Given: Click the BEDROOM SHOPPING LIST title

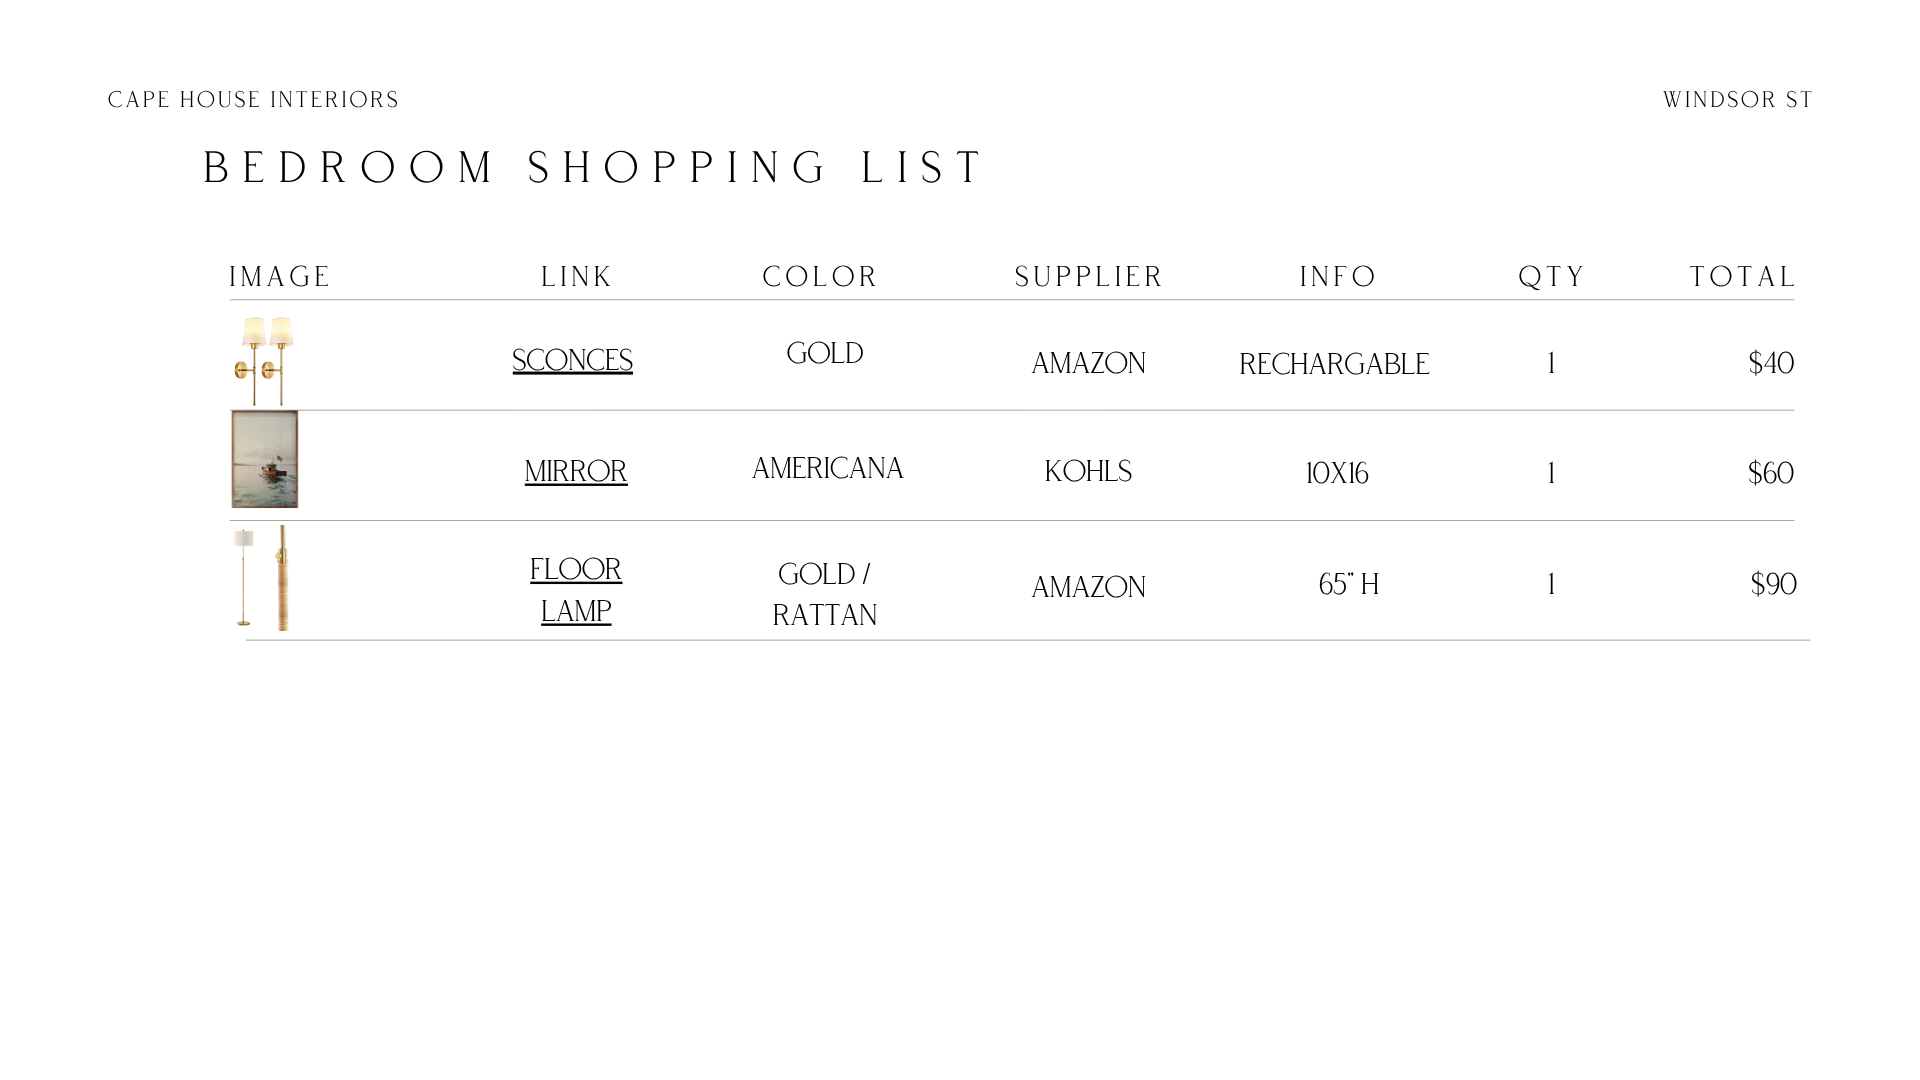Looking at the screenshot, I should click(594, 168).
